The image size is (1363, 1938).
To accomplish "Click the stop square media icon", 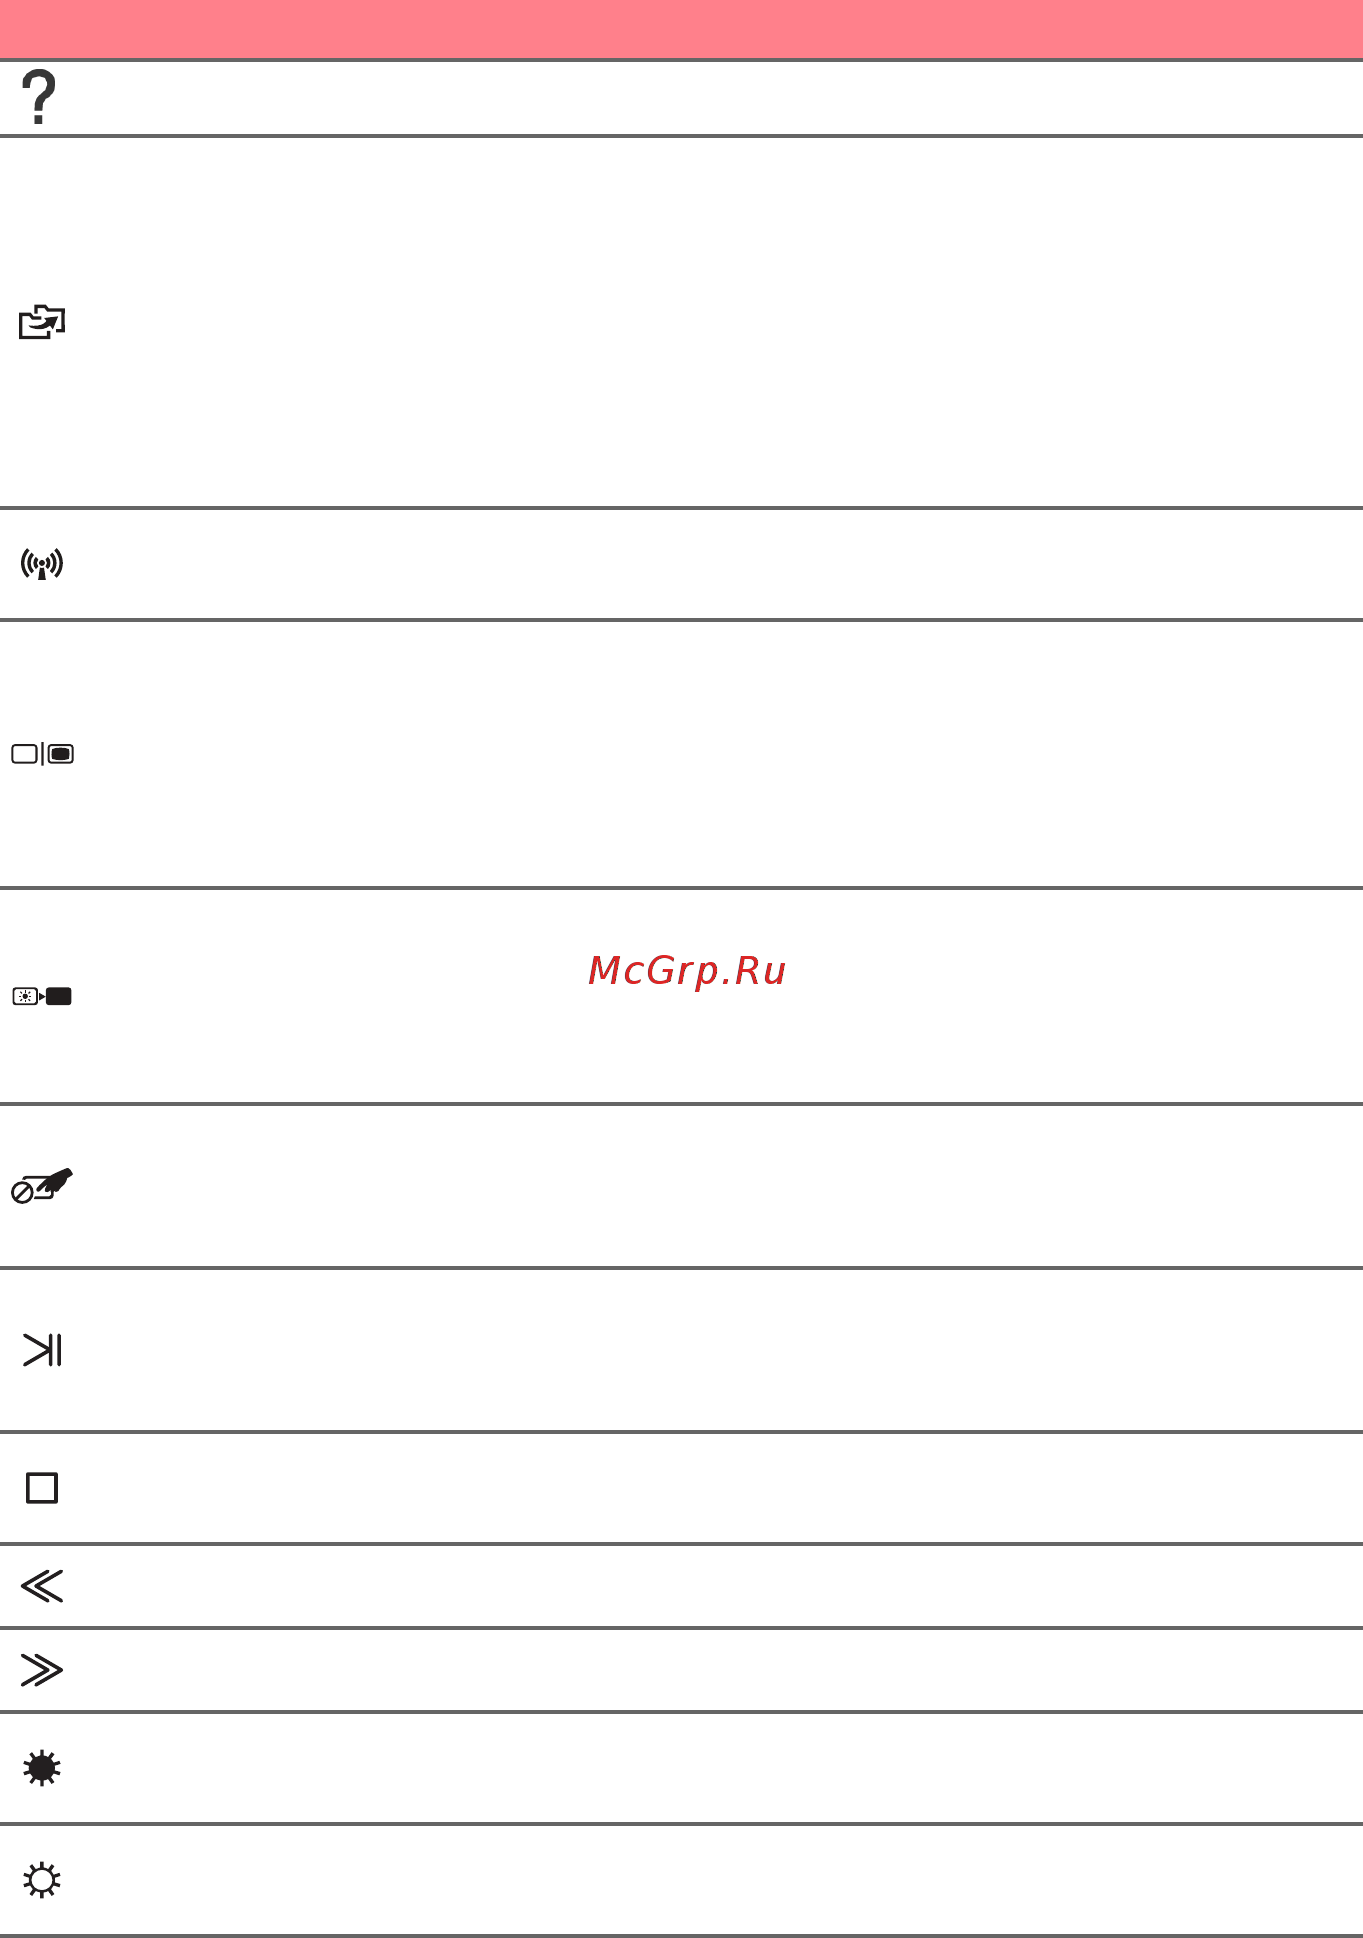I will (x=42, y=1488).
